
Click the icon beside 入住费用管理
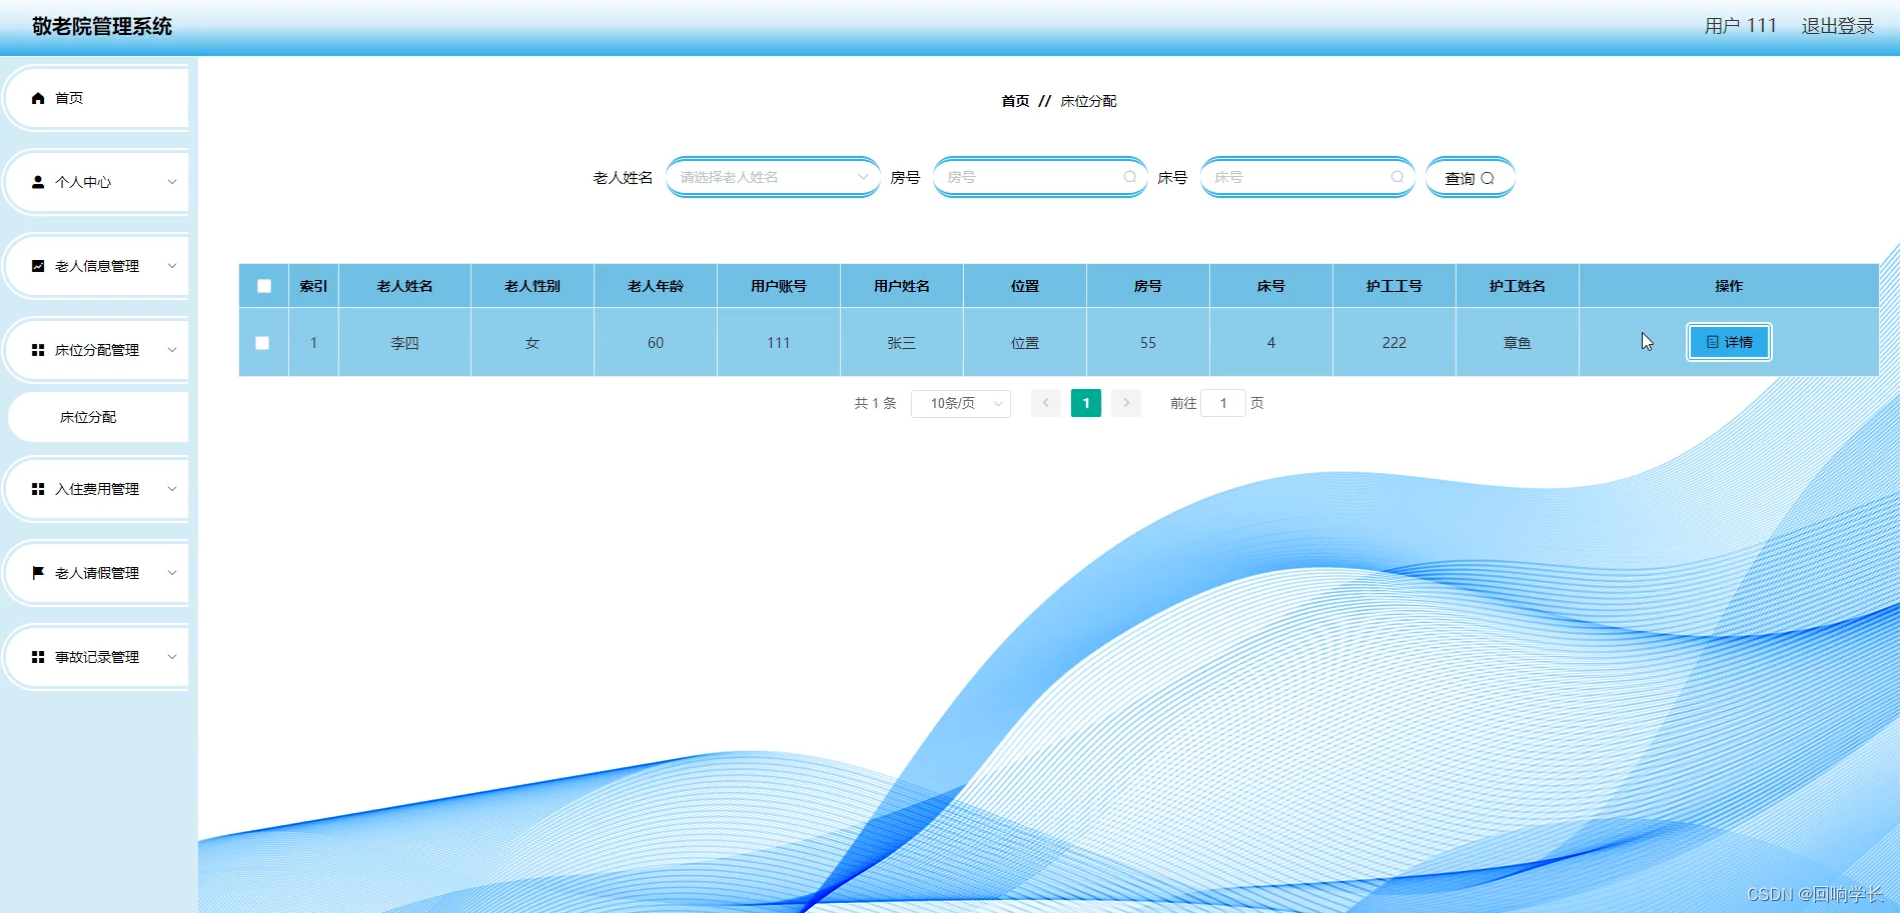(38, 489)
